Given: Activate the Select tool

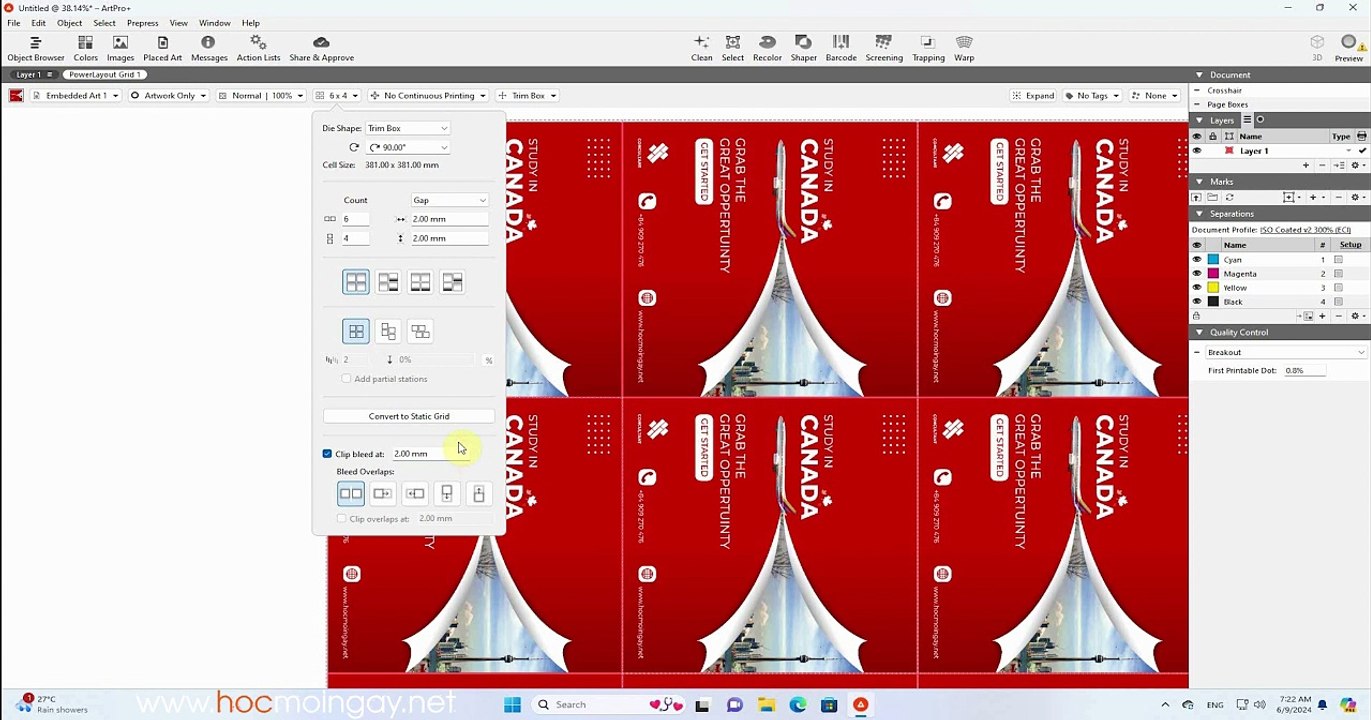Looking at the screenshot, I should tap(733, 48).
